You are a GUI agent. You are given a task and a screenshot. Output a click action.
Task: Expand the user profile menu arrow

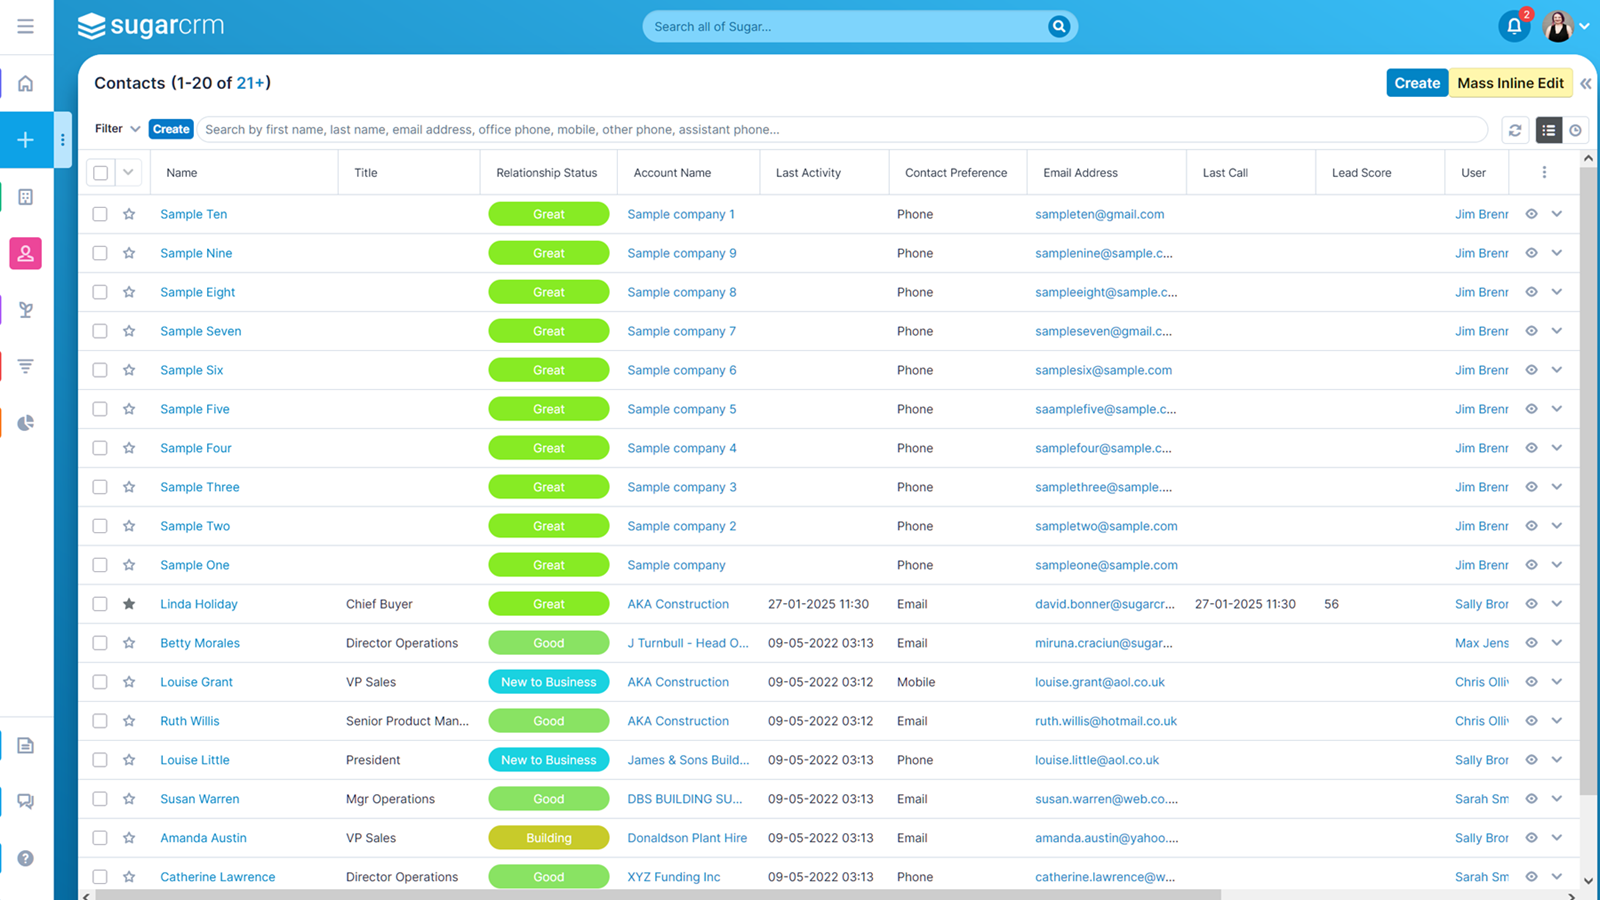(1584, 27)
